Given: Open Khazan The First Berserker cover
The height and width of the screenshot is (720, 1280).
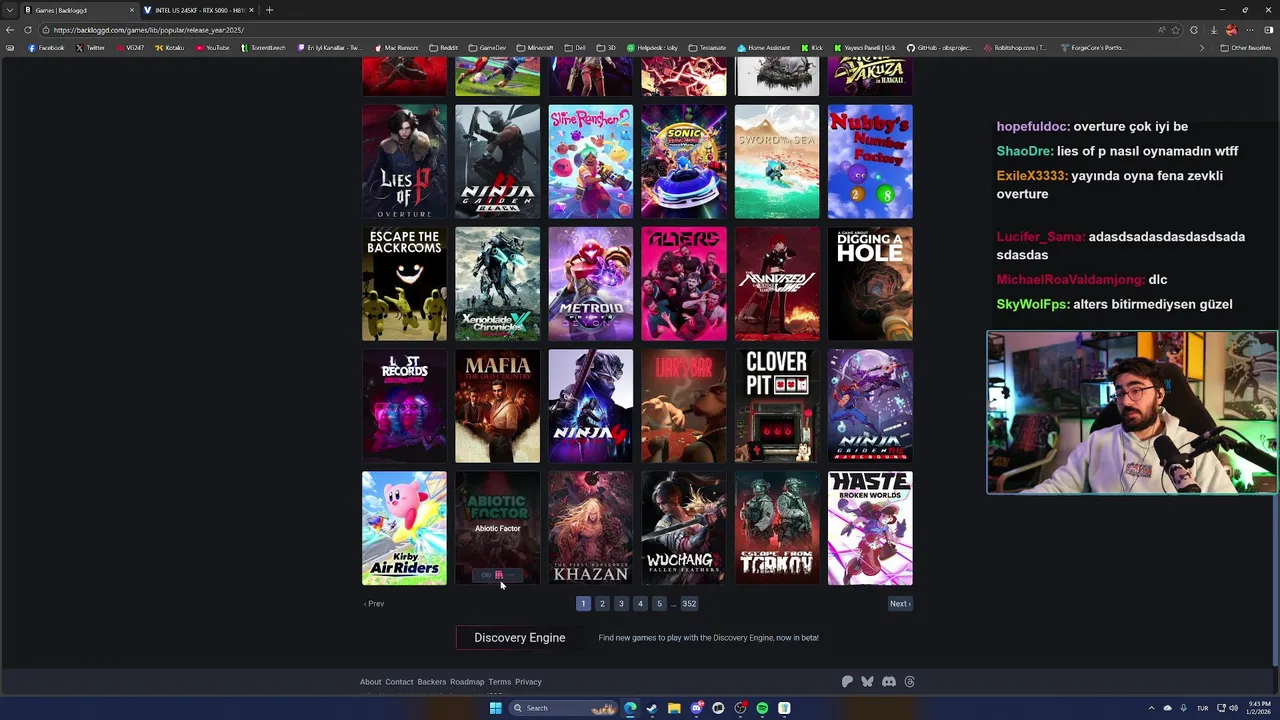Looking at the screenshot, I should [x=590, y=528].
